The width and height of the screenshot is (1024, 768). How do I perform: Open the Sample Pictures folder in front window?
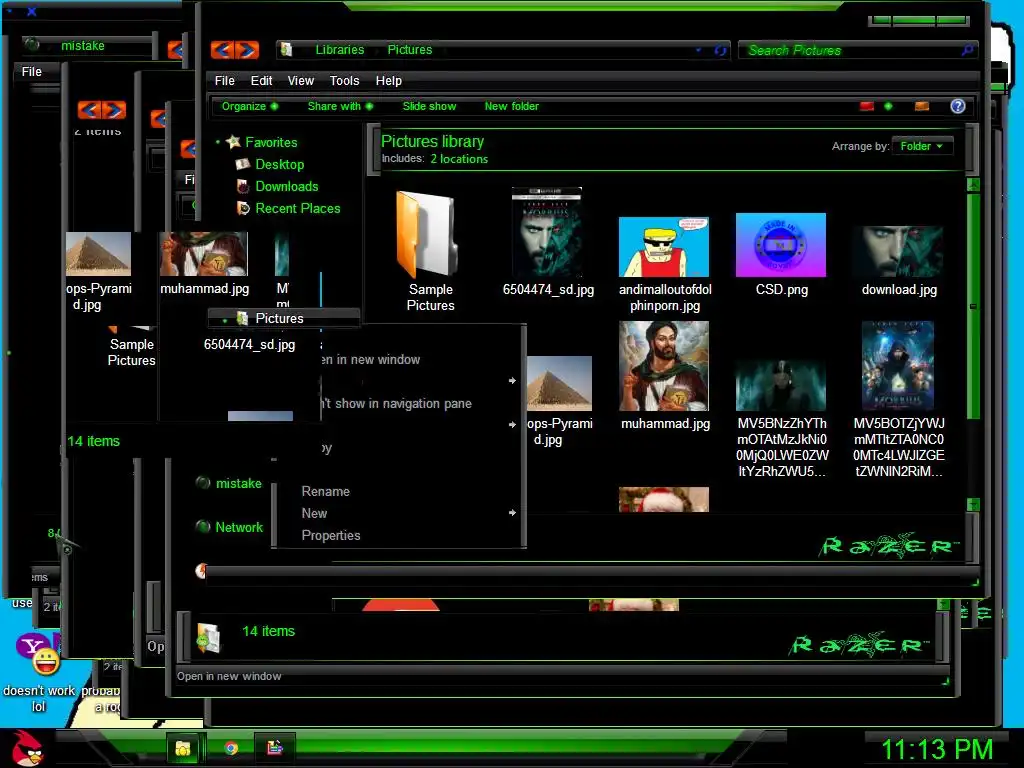click(428, 234)
